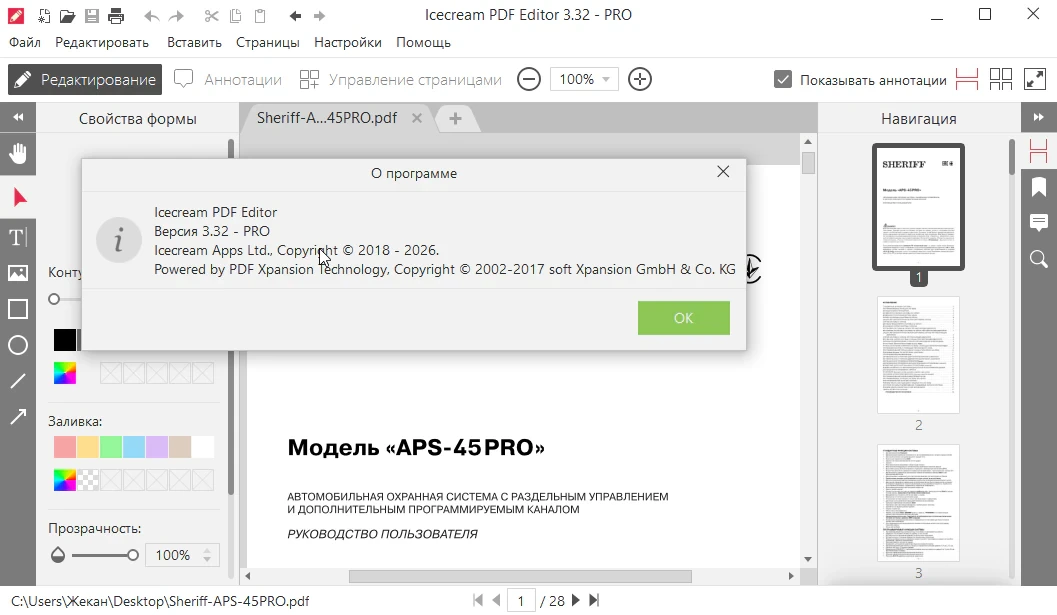1057x615 pixels.
Task: Go forward with the right arrow icon
Action: tap(320, 16)
